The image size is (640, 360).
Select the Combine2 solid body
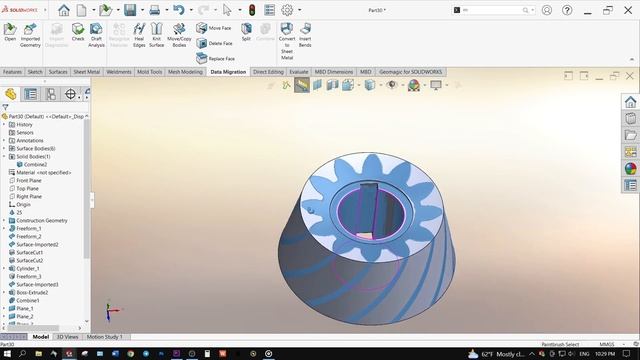click(31, 164)
